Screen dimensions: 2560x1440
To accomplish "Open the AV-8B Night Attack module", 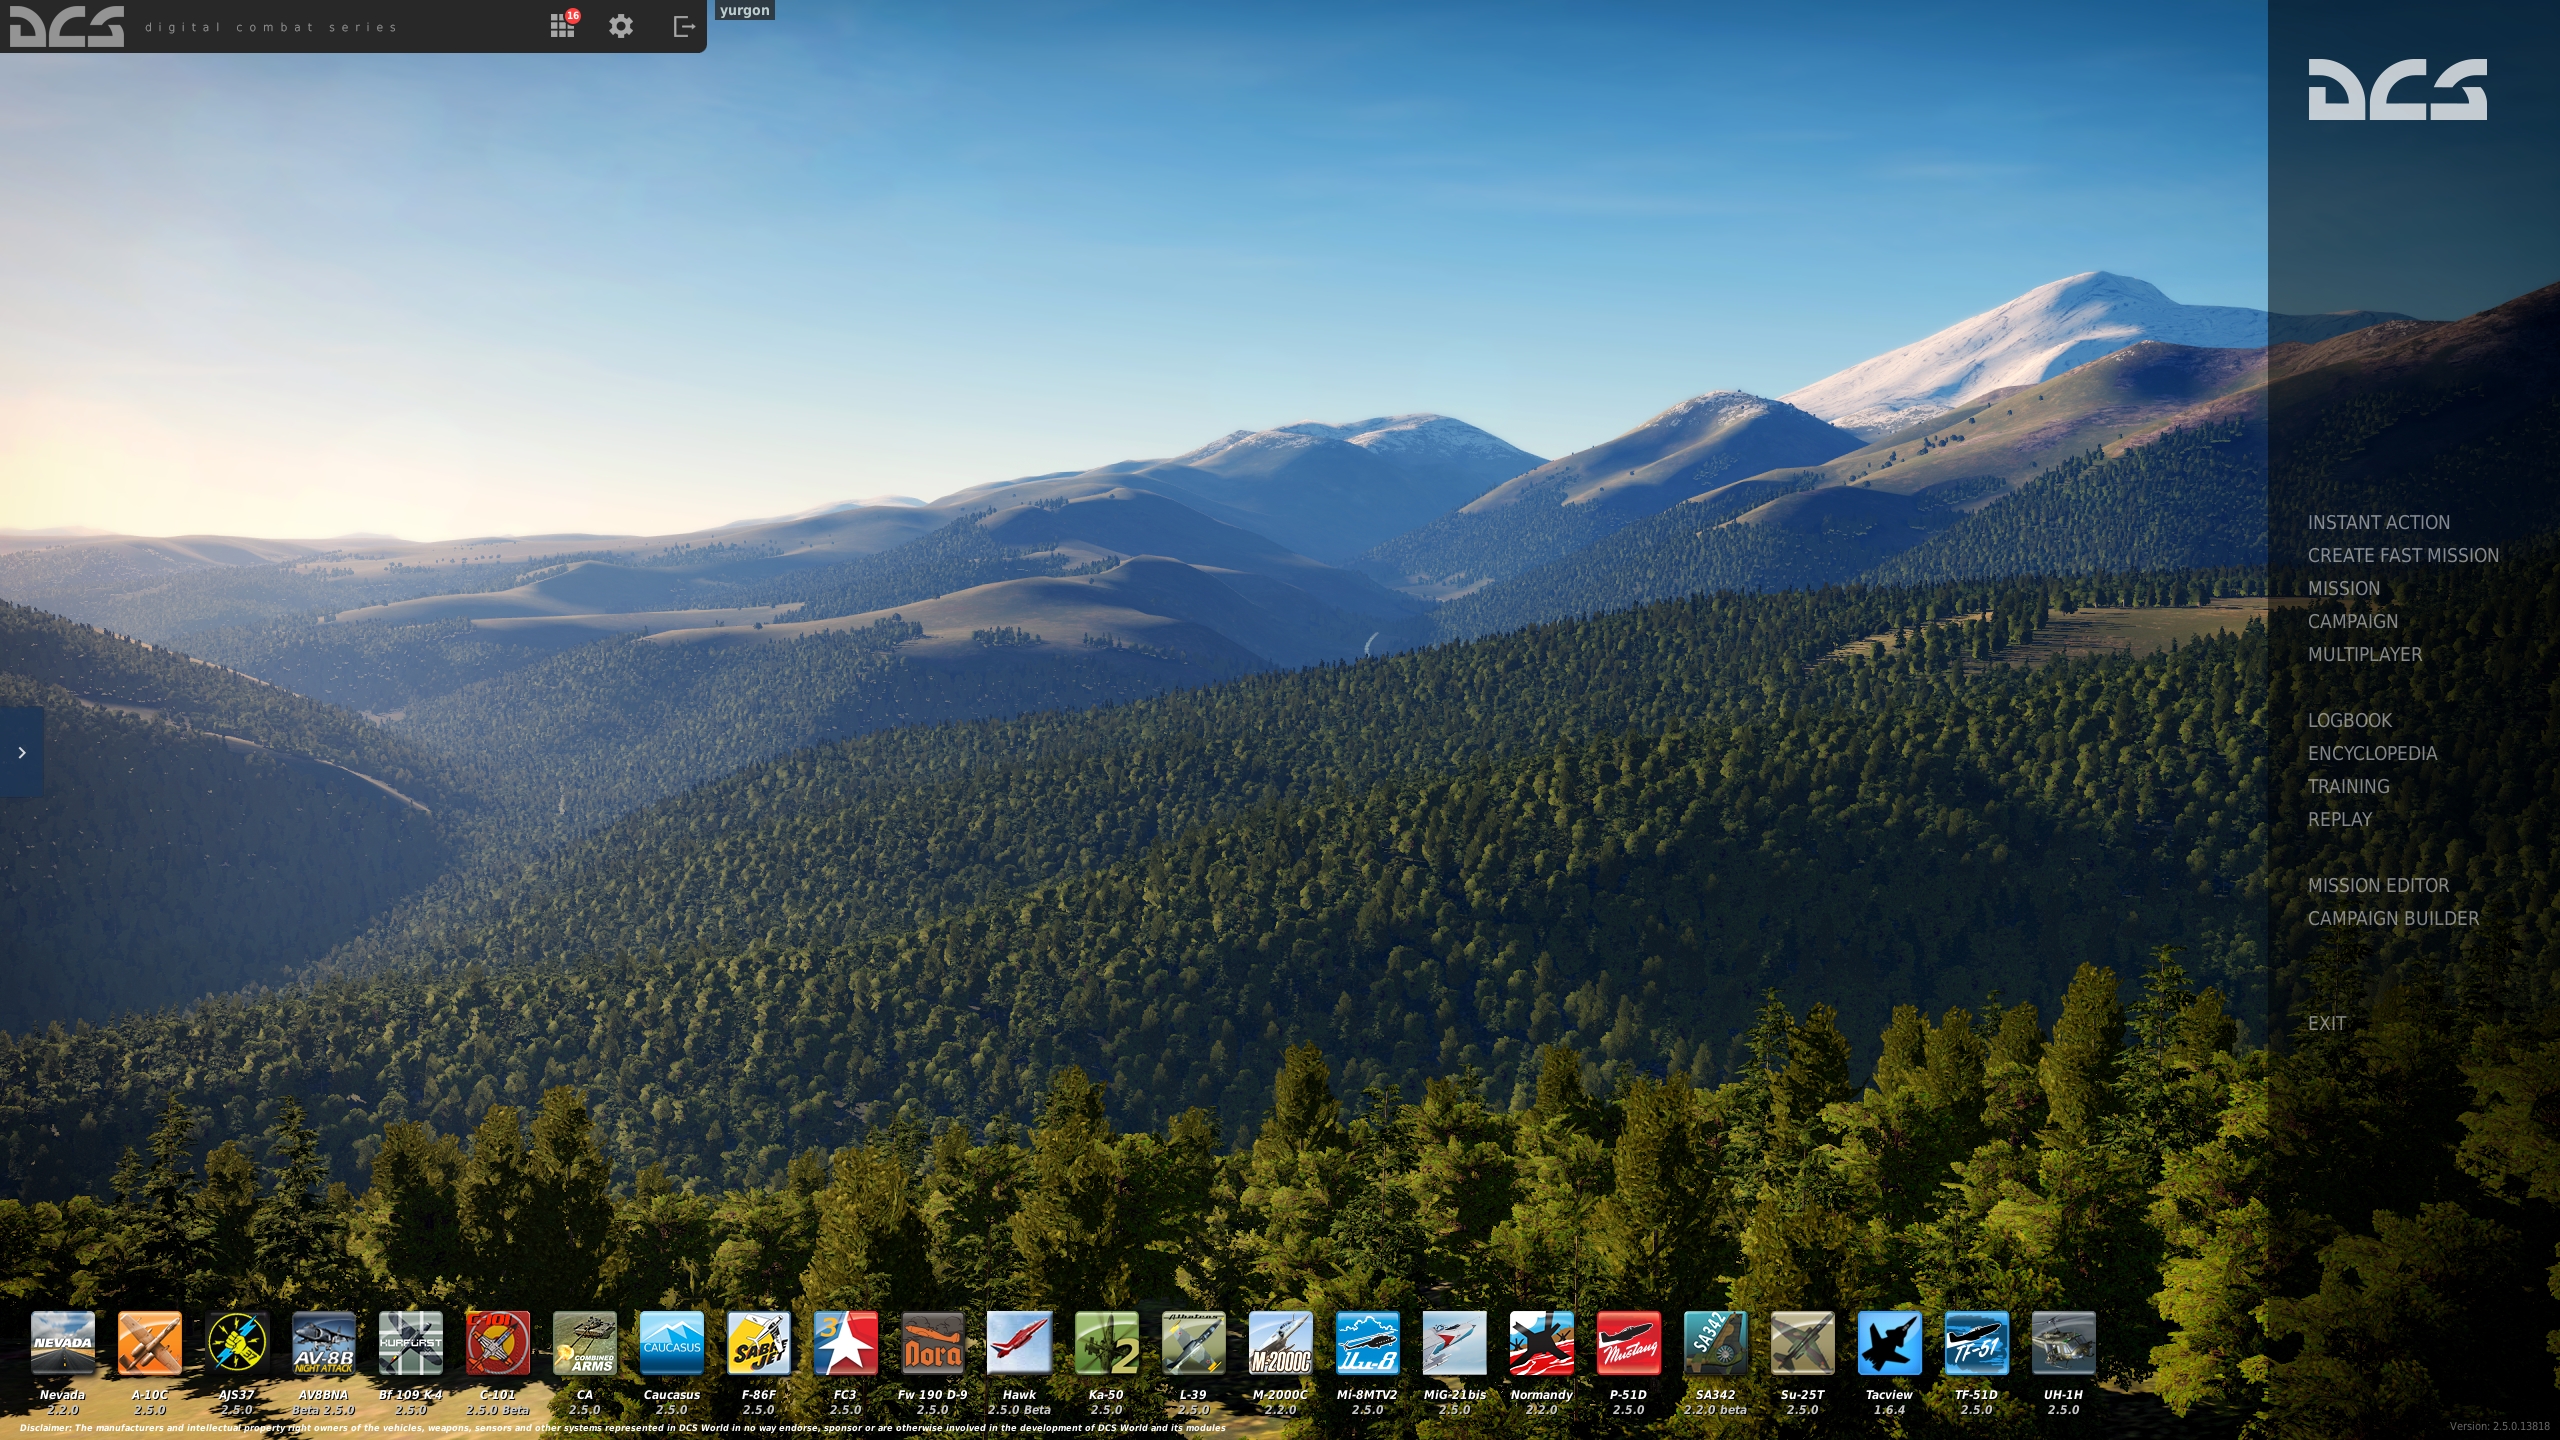I will click(325, 1345).
